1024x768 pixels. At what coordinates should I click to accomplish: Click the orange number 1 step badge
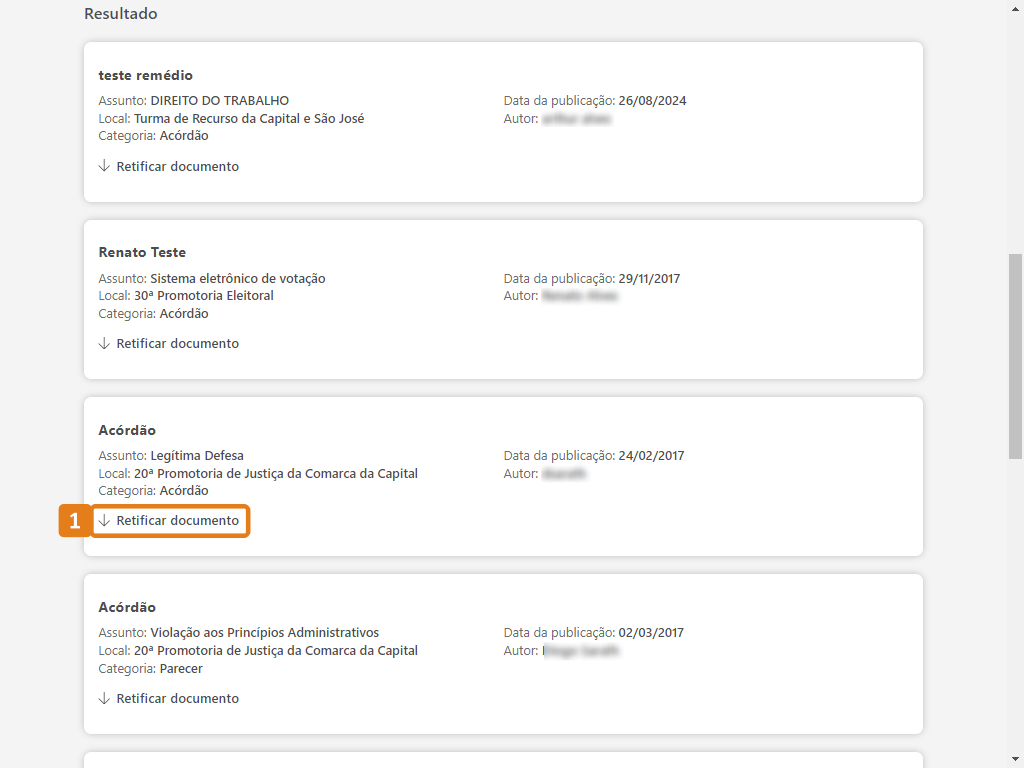(x=74, y=521)
